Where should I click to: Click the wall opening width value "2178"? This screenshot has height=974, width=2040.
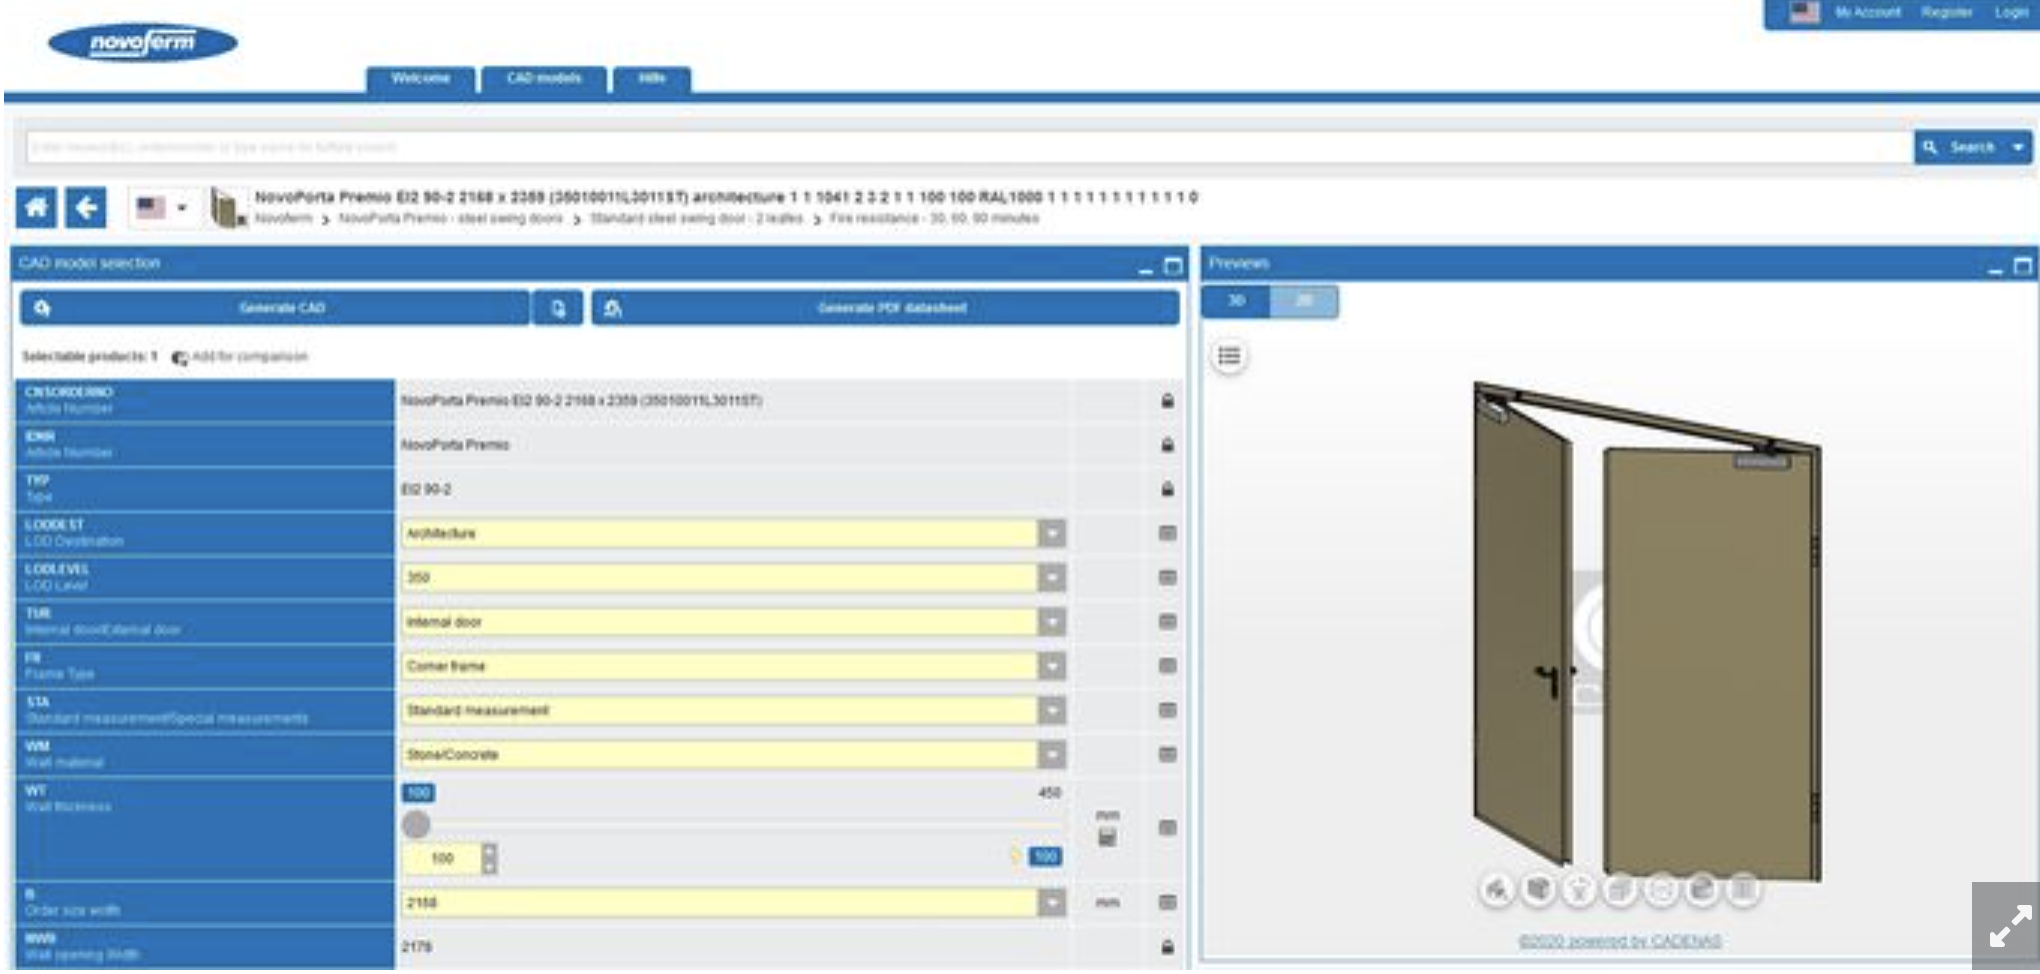417,946
